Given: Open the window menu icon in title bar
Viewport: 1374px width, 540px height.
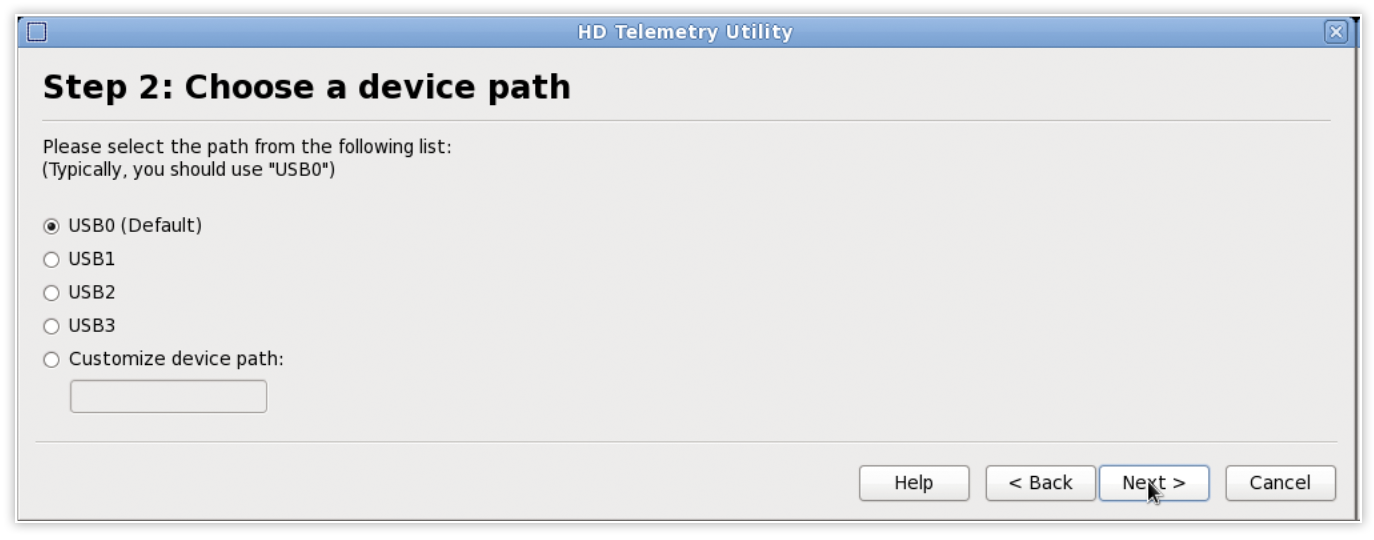Looking at the screenshot, I should click(37, 32).
